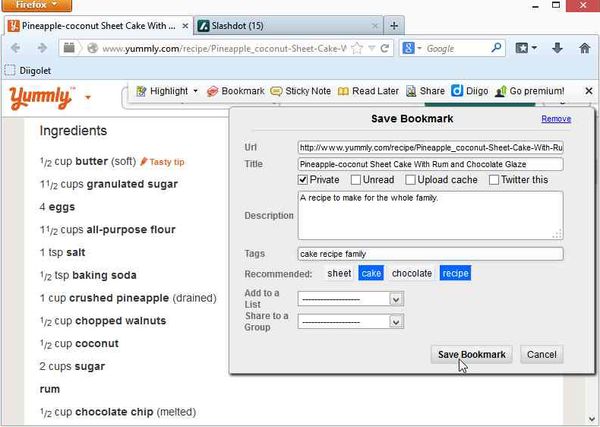600x427 pixels.
Task: Open the dropdown arrow beside Yummly logo
Action: [88, 98]
